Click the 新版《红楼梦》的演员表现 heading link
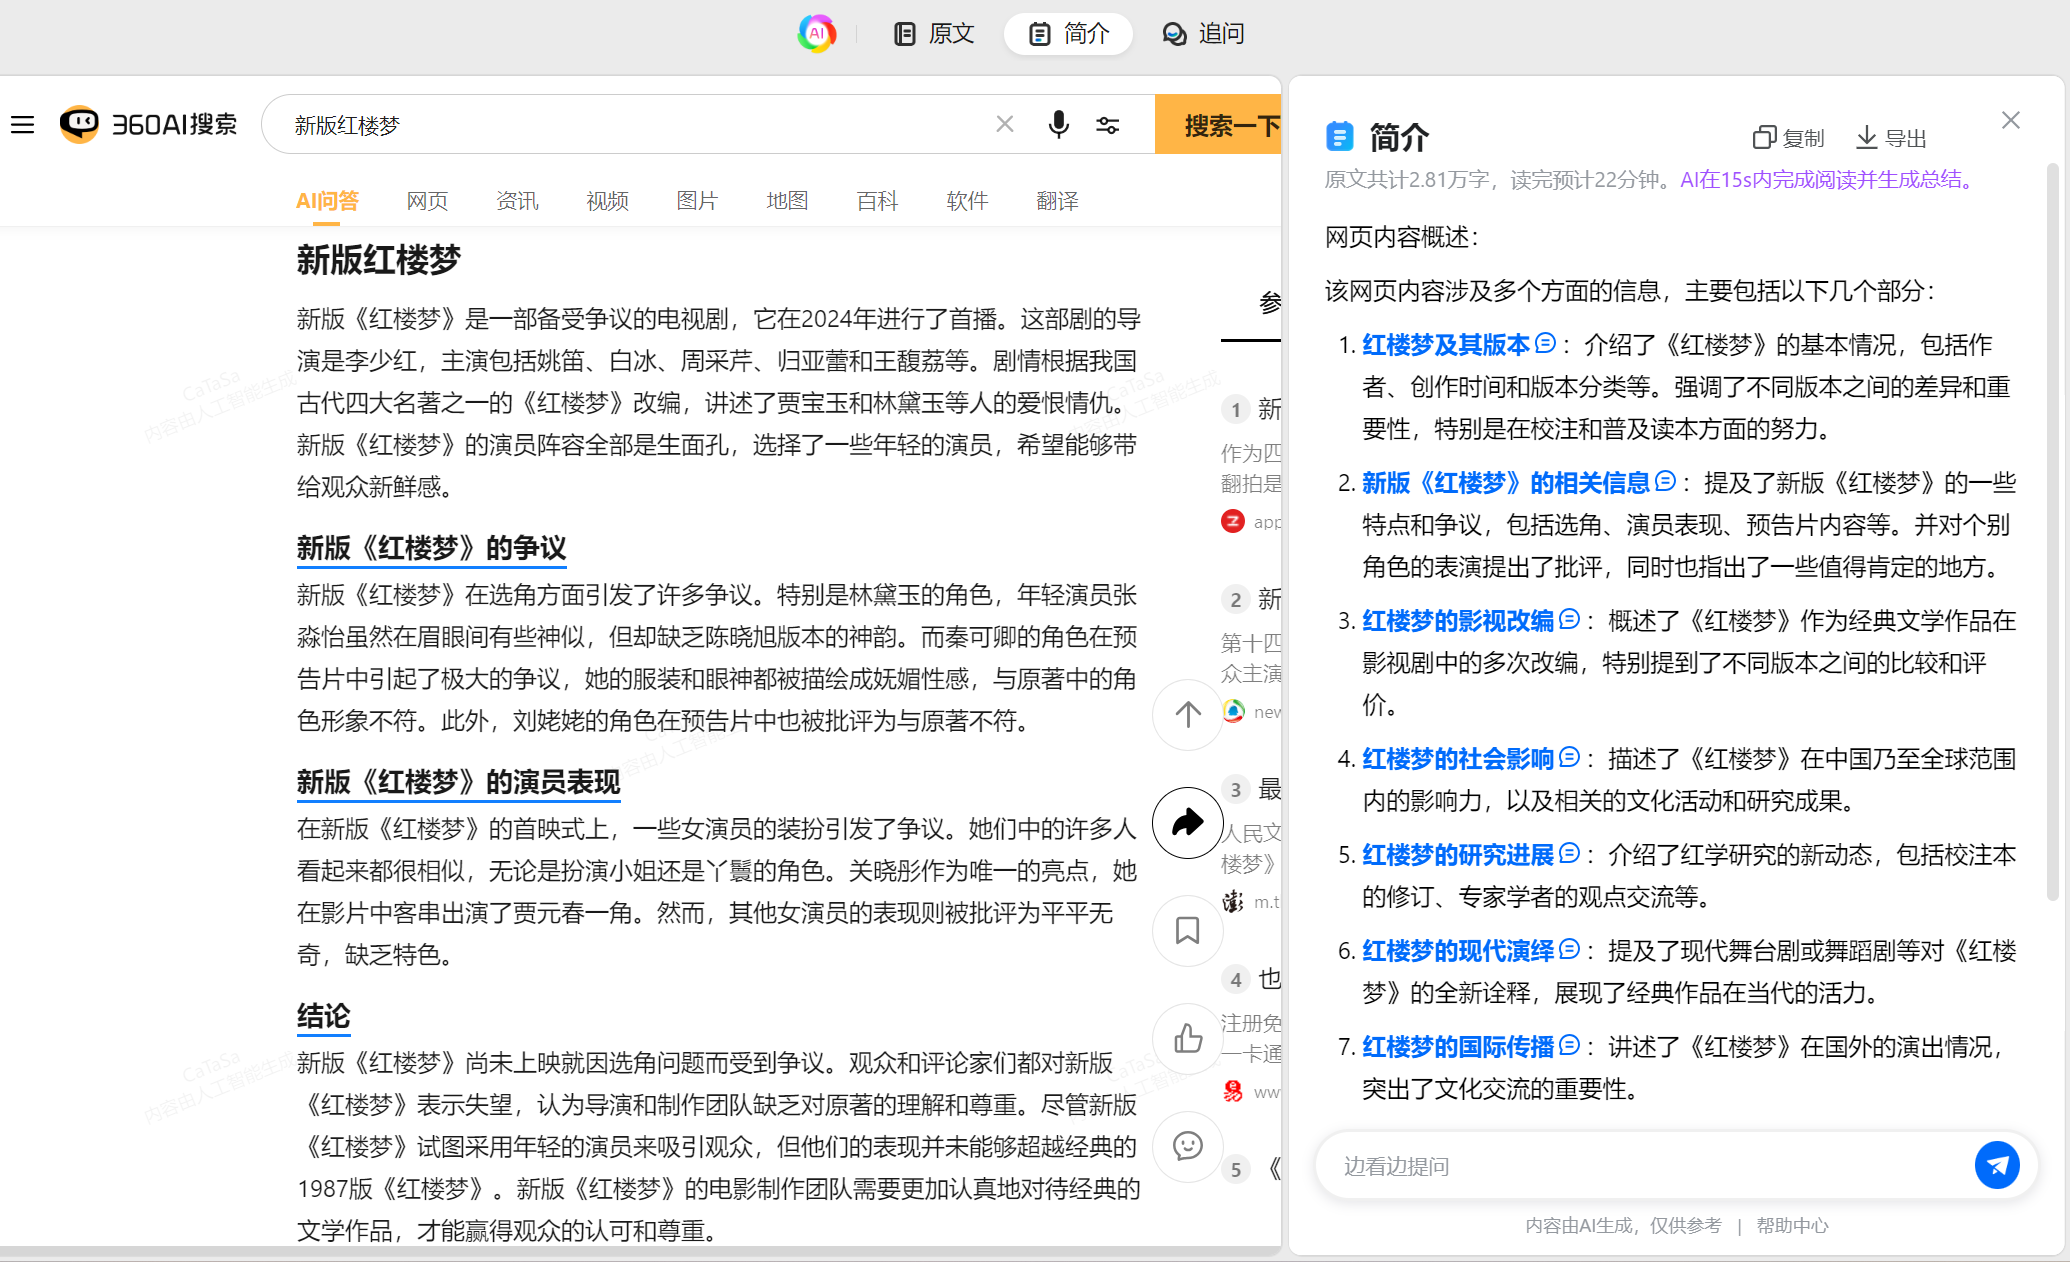Image resolution: width=2070 pixels, height=1262 pixels. [459, 782]
